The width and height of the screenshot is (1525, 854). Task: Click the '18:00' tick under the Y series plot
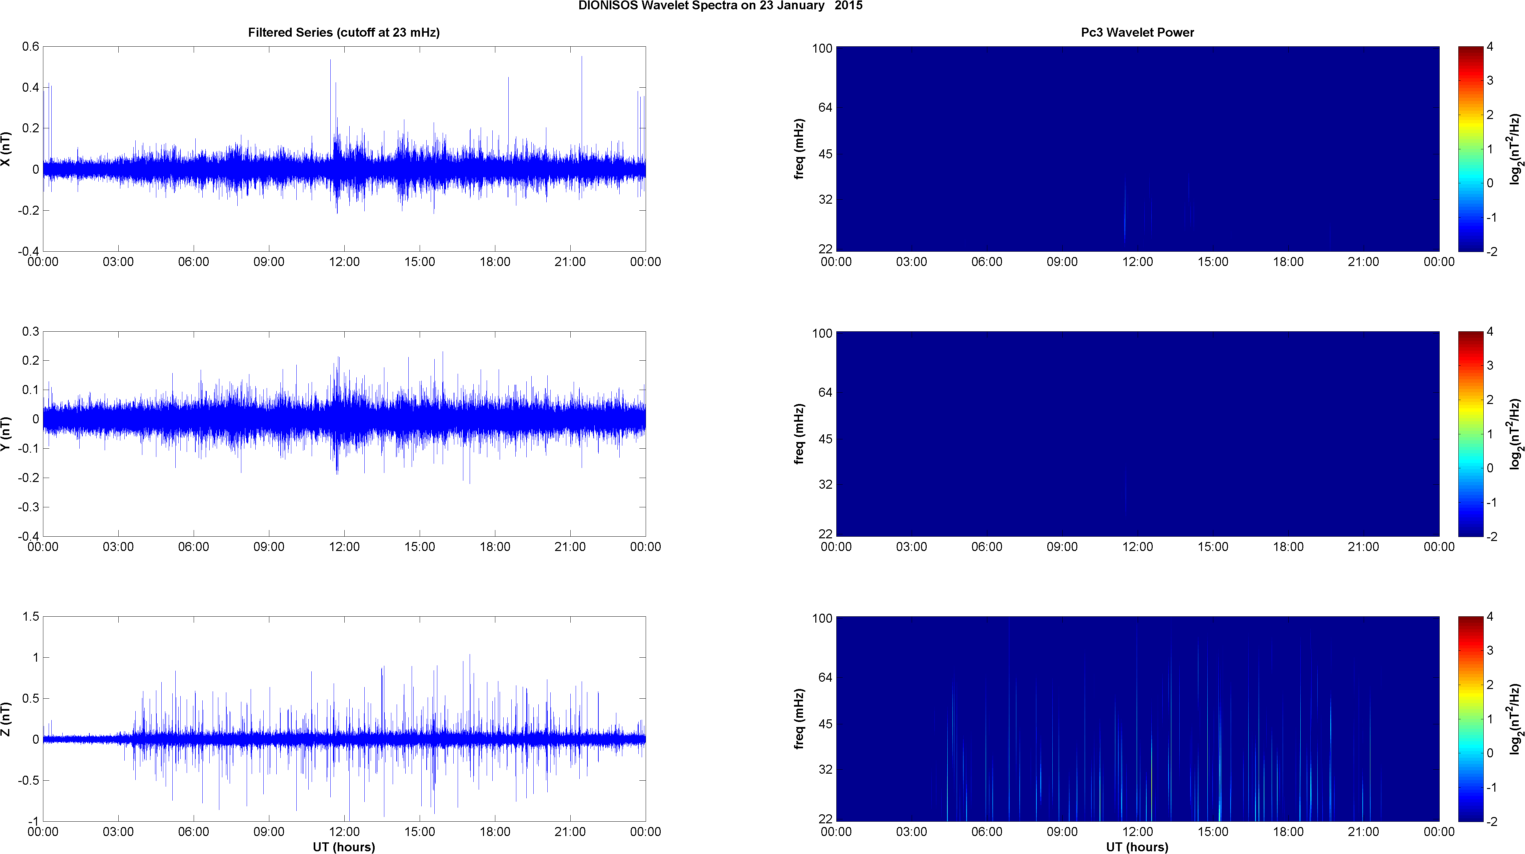tap(495, 547)
